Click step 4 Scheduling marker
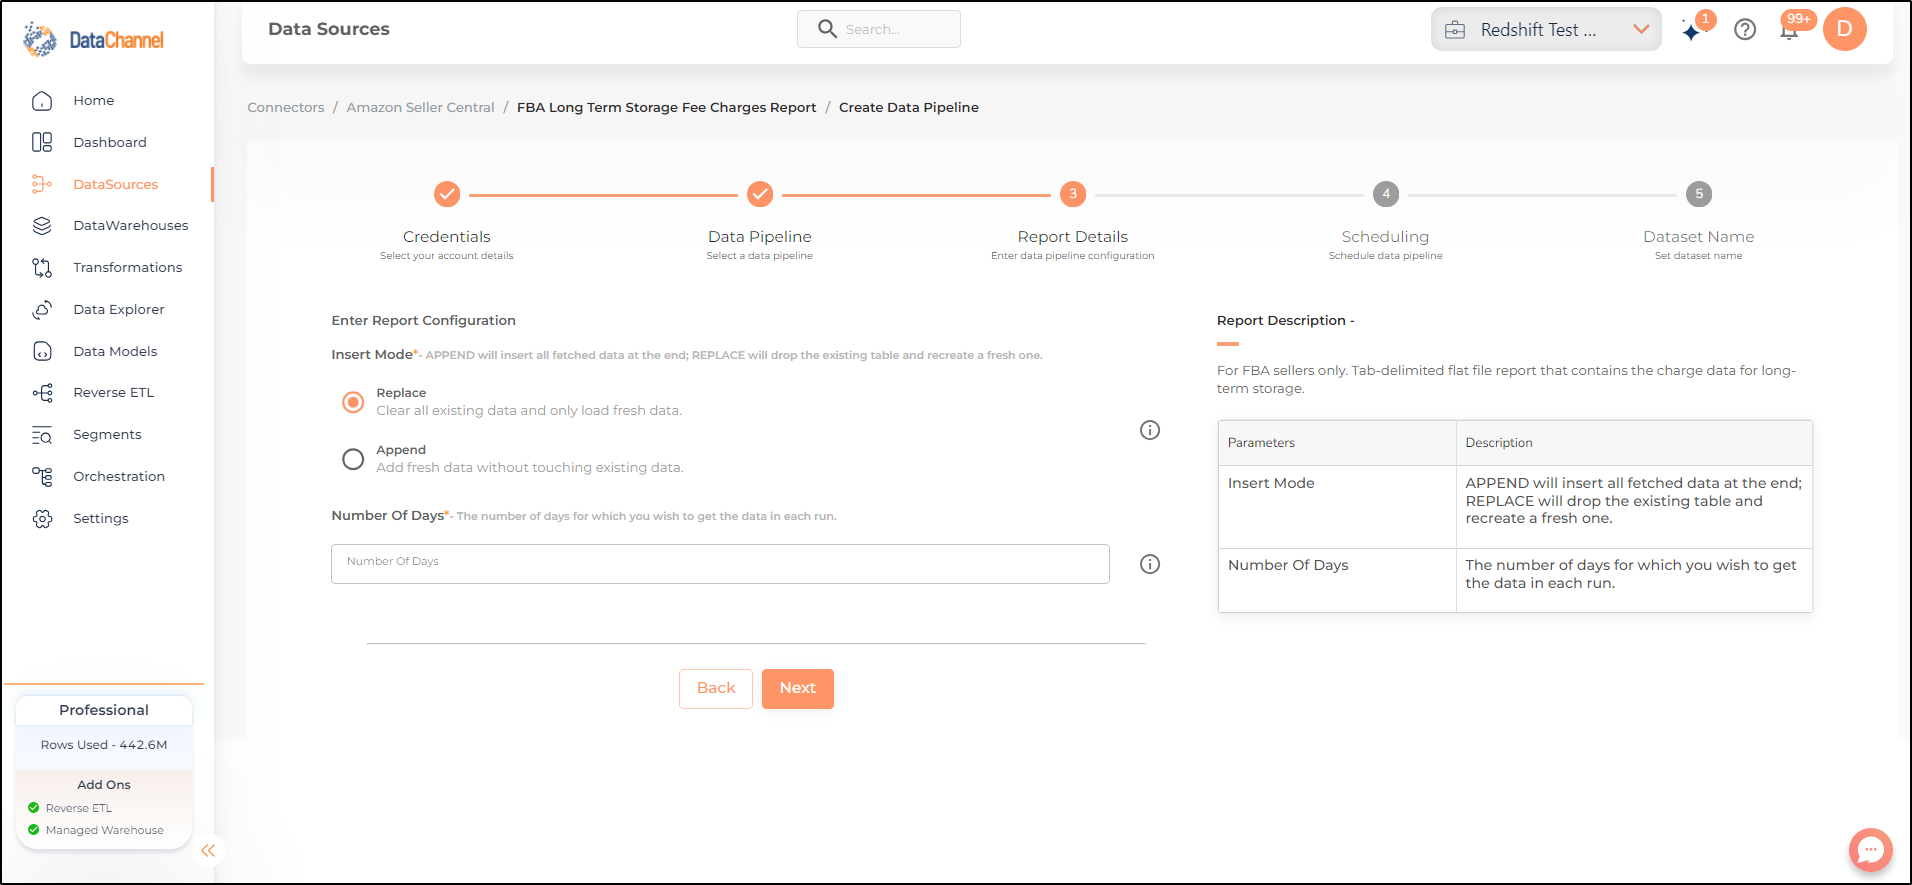1912x885 pixels. point(1386,194)
